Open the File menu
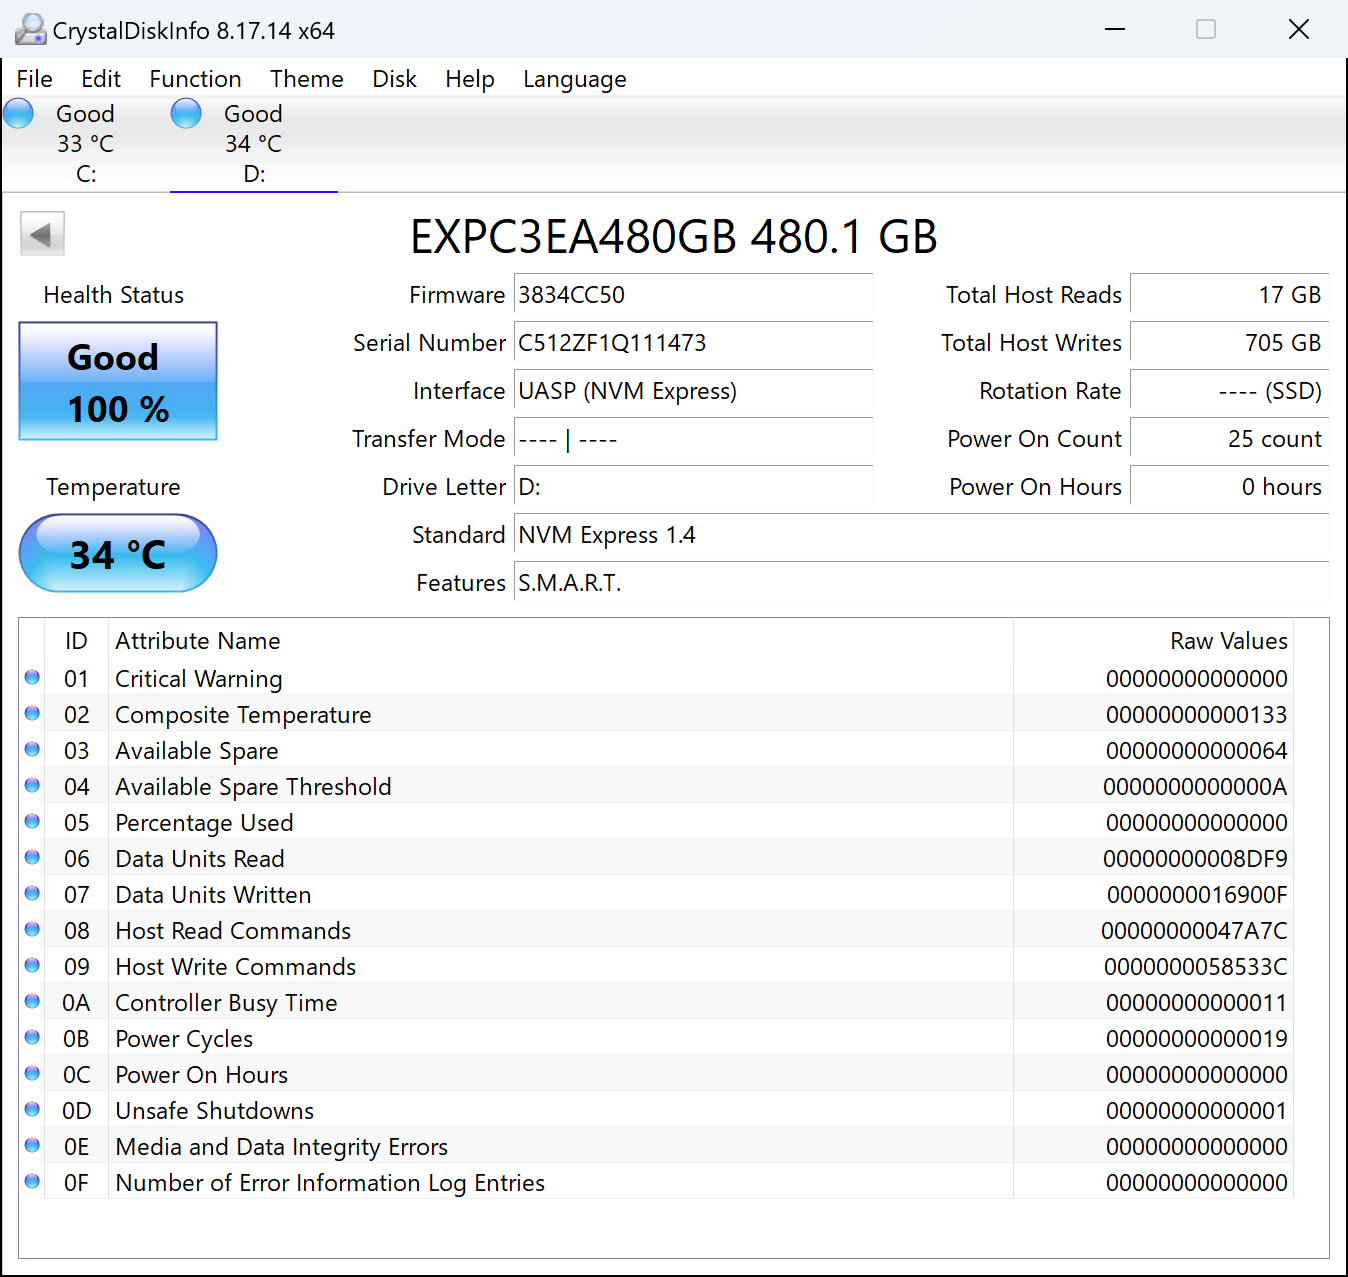Image resolution: width=1348 pixels, height=1277 pixels. [34, 78]
